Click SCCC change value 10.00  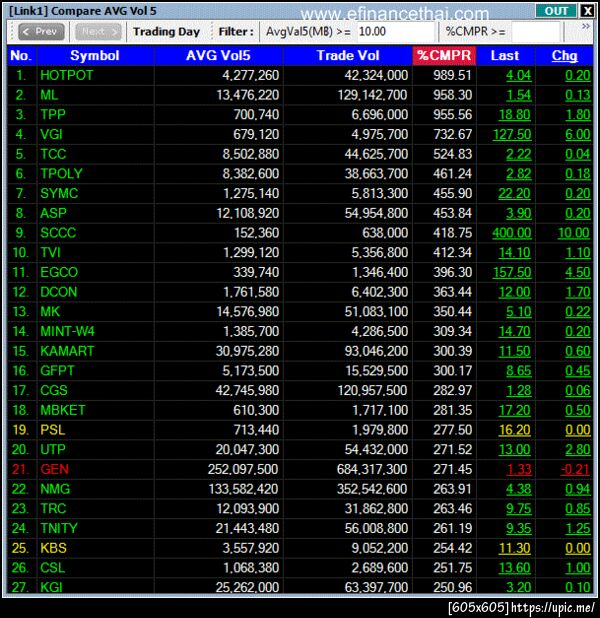click(574, 233)
